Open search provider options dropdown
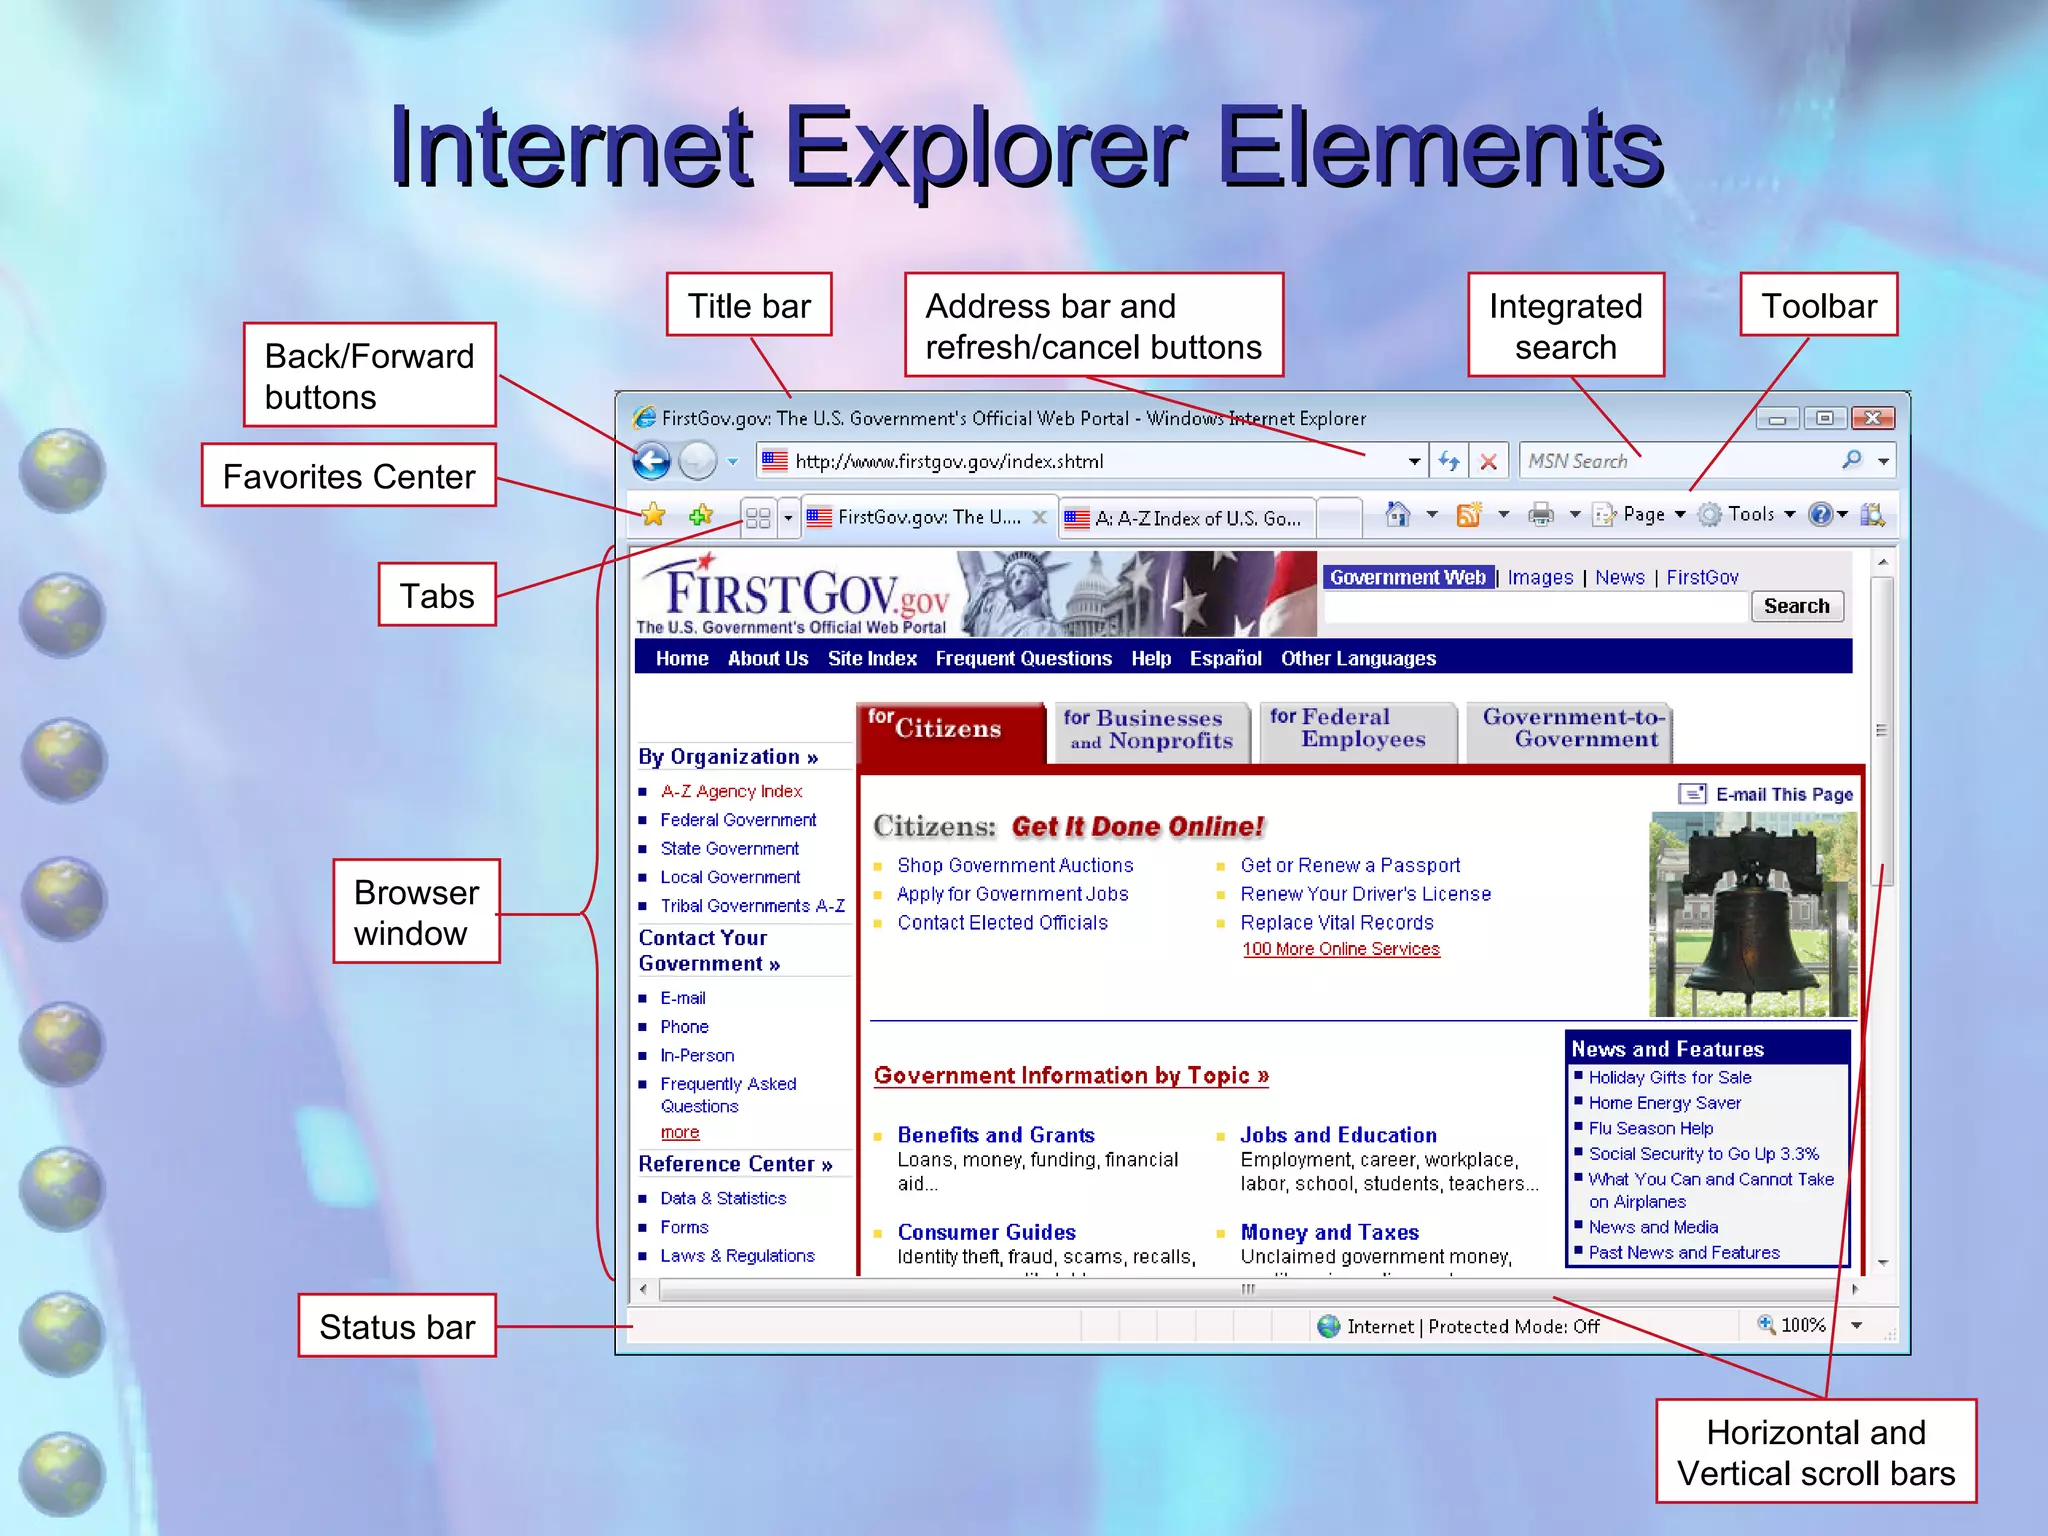The height and width of the screenshot is (1536, 2048). tap(1884, 462)
